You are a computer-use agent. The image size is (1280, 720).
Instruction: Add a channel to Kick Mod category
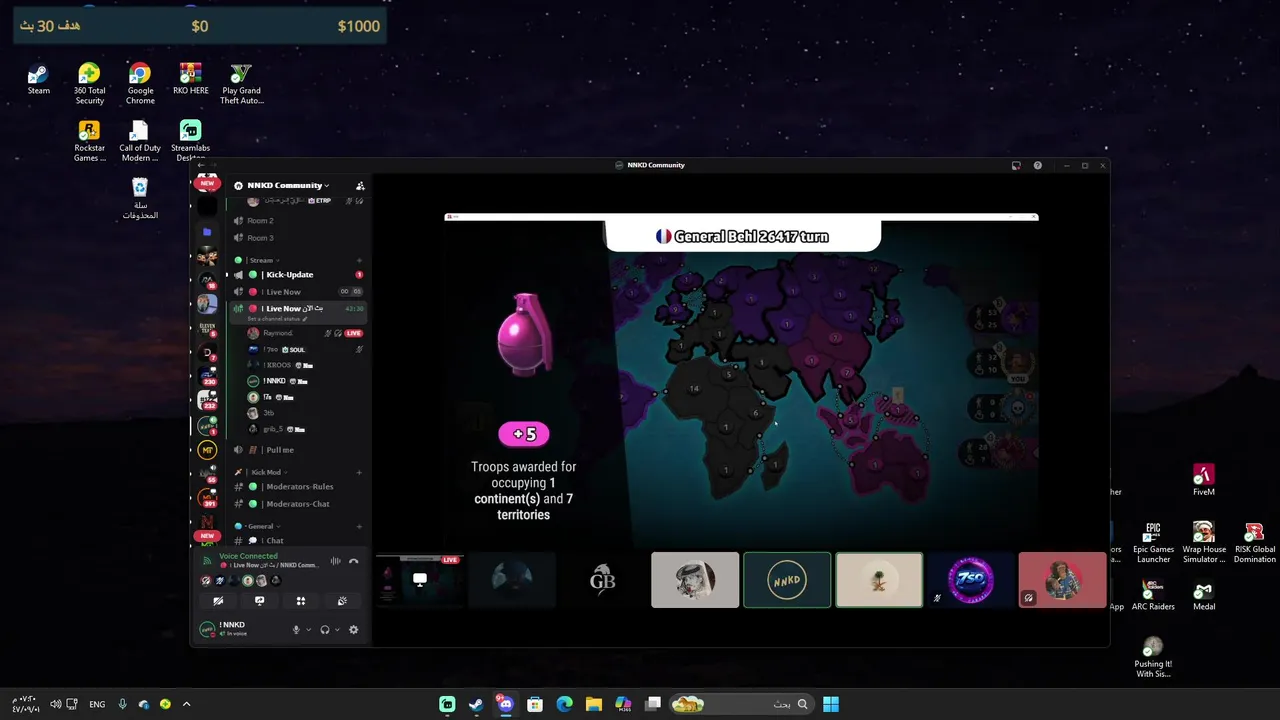coord(359,472)
